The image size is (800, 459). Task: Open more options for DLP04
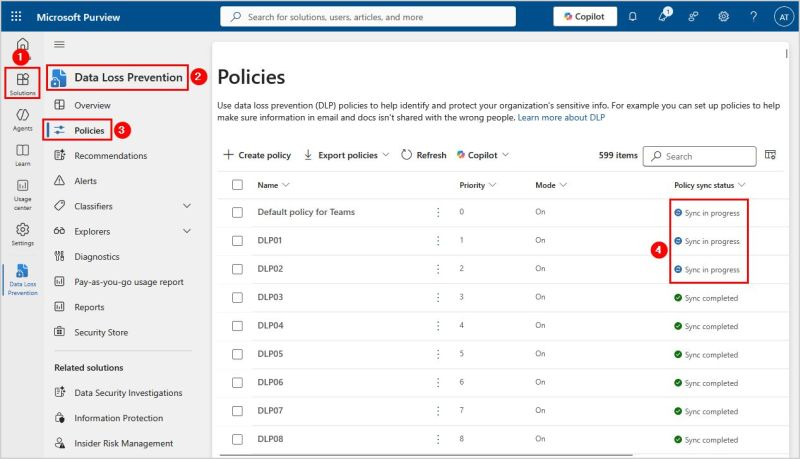pos(438,325)
